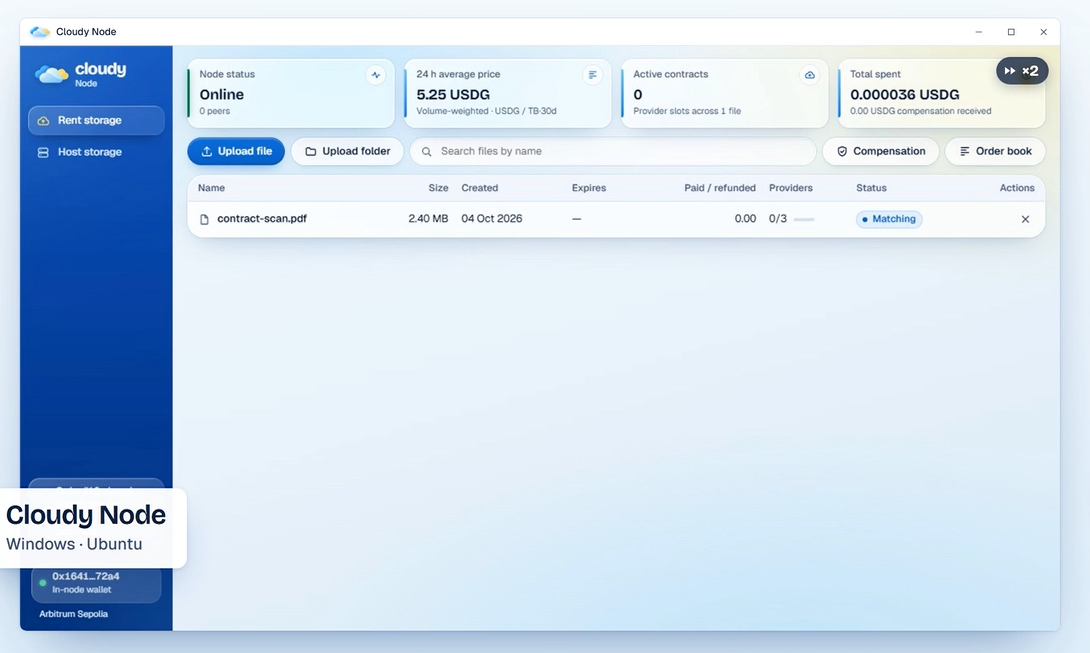Click the 0.000036 USDG total spent value
The width and height of the screenshot is (1090, 653).
[x=904, y=95]
